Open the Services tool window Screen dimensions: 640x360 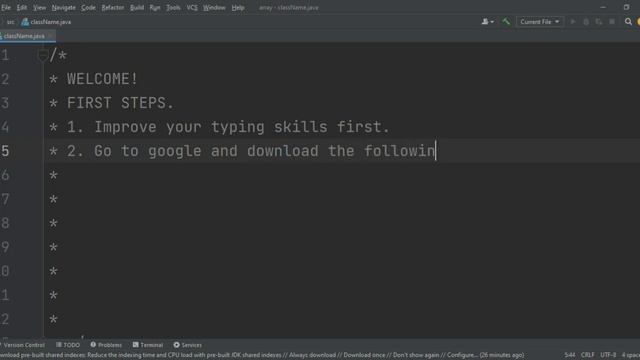click(188, 345)
